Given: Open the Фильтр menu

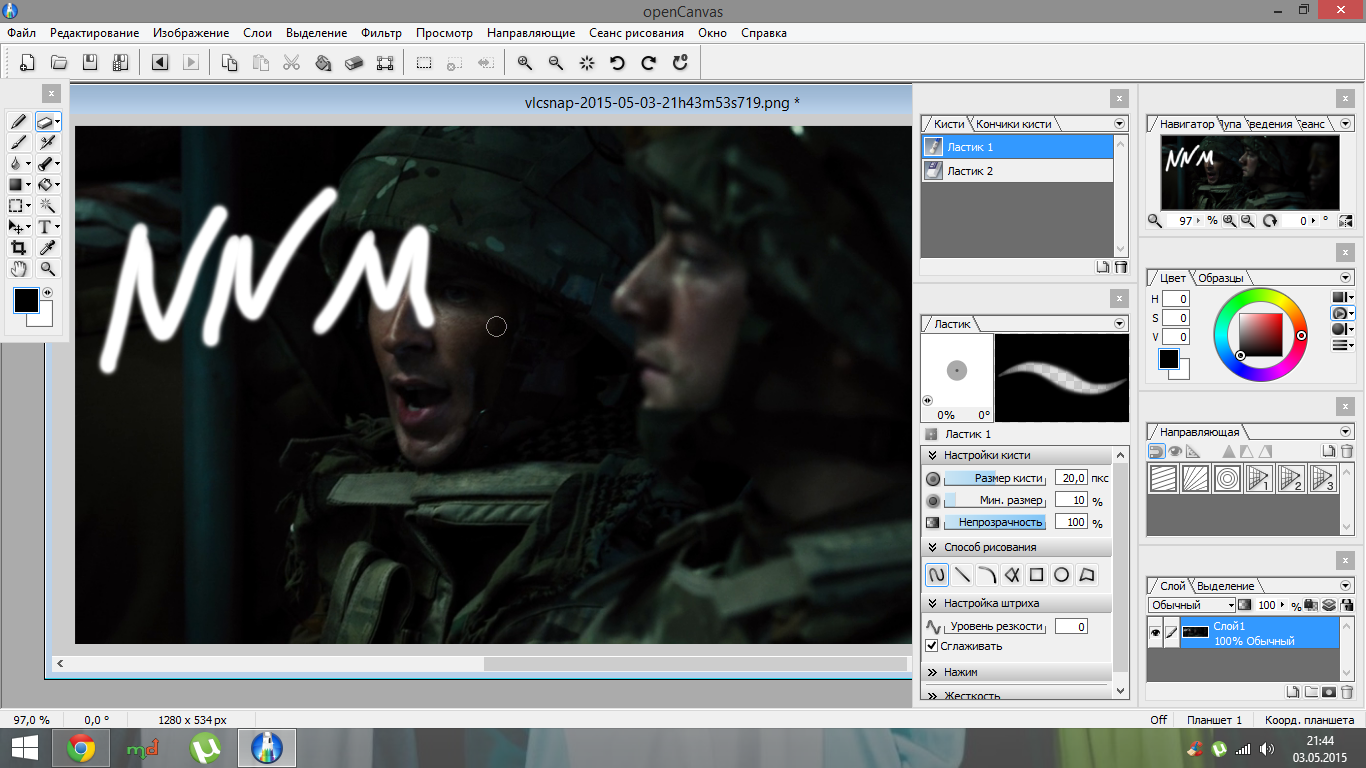Looking at the screenshot, I should [381, 33].
